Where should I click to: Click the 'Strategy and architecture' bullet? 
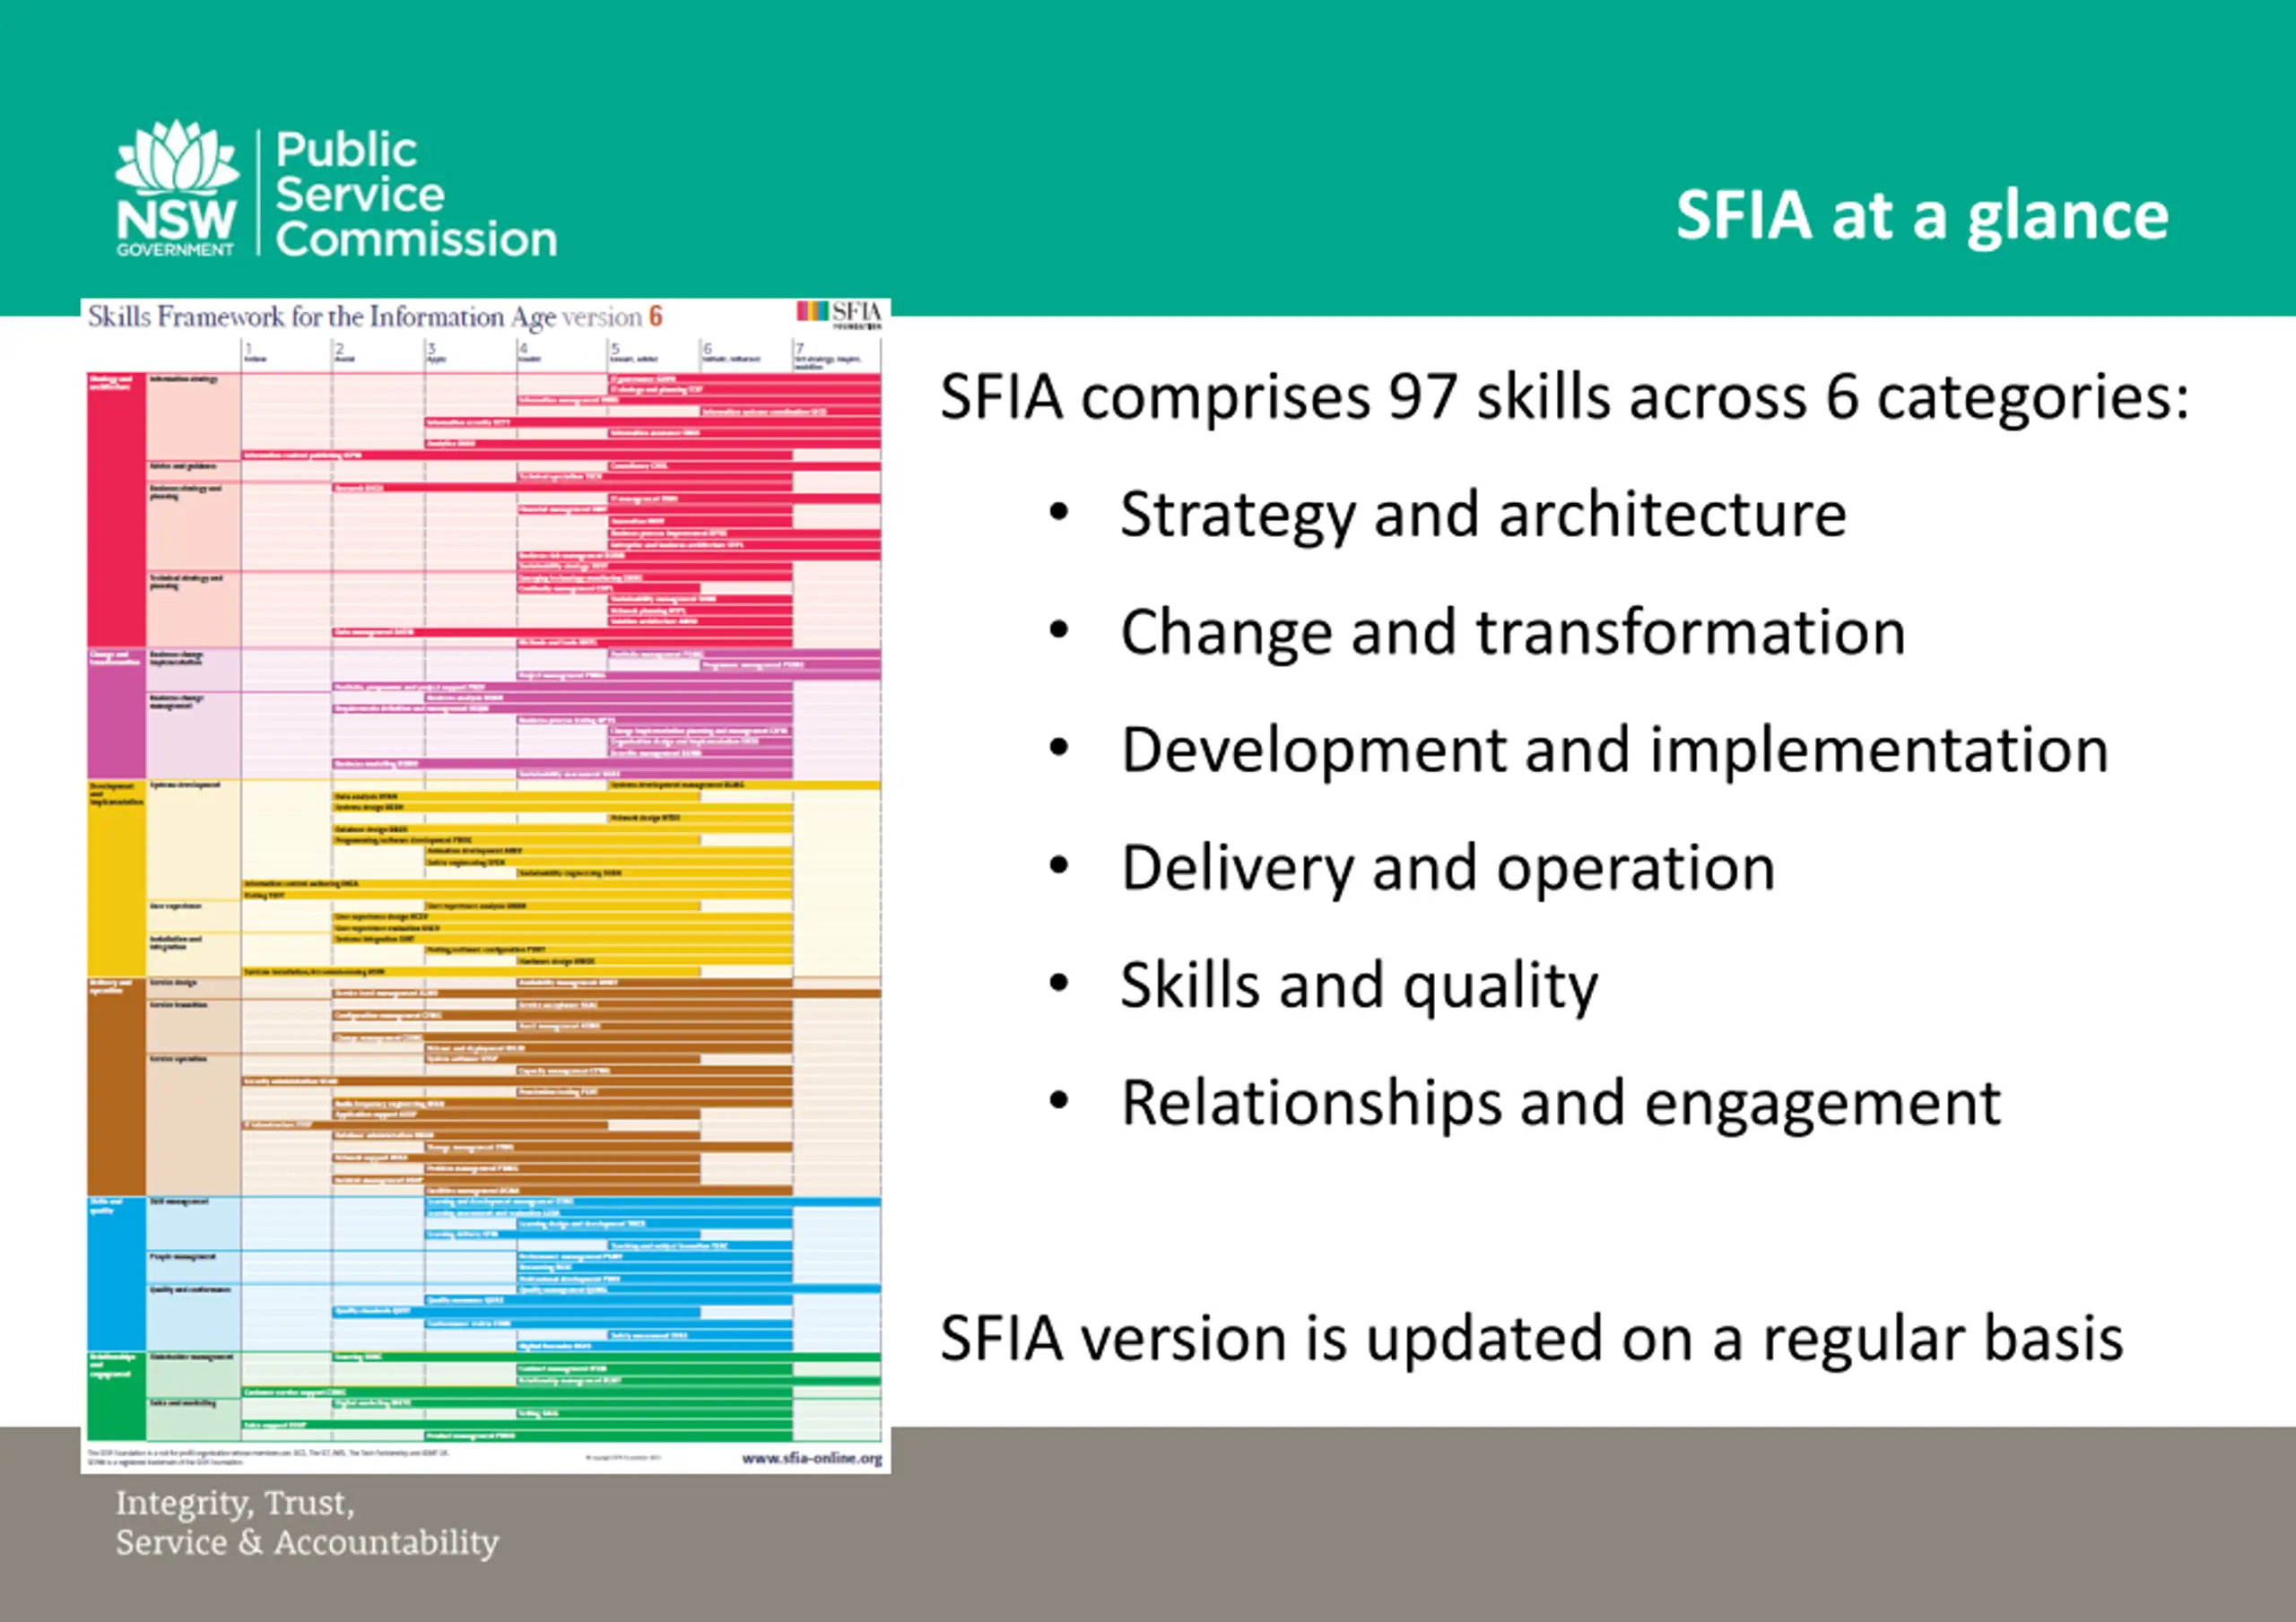click(x=1483, y=515)
